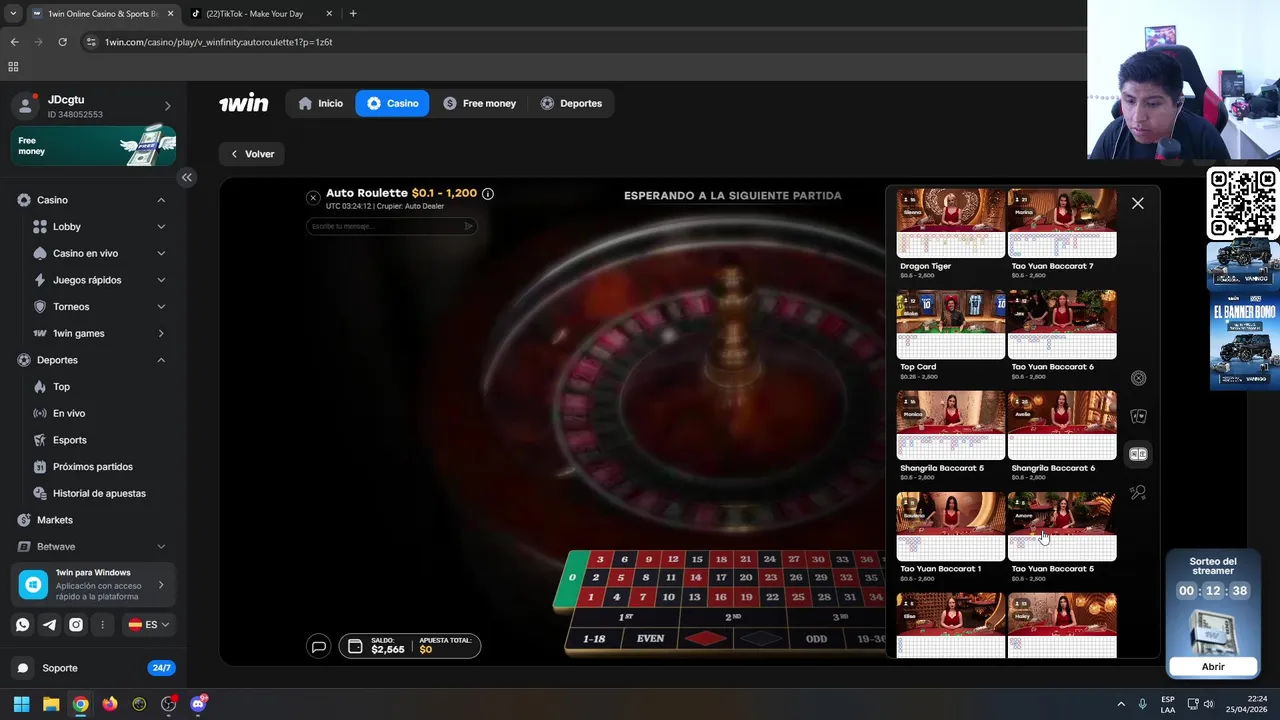This screenshot has width=1280, height=720.
Task: Open Free money tab in top nav
Action: pyautogui.click(x=480, y=103)
